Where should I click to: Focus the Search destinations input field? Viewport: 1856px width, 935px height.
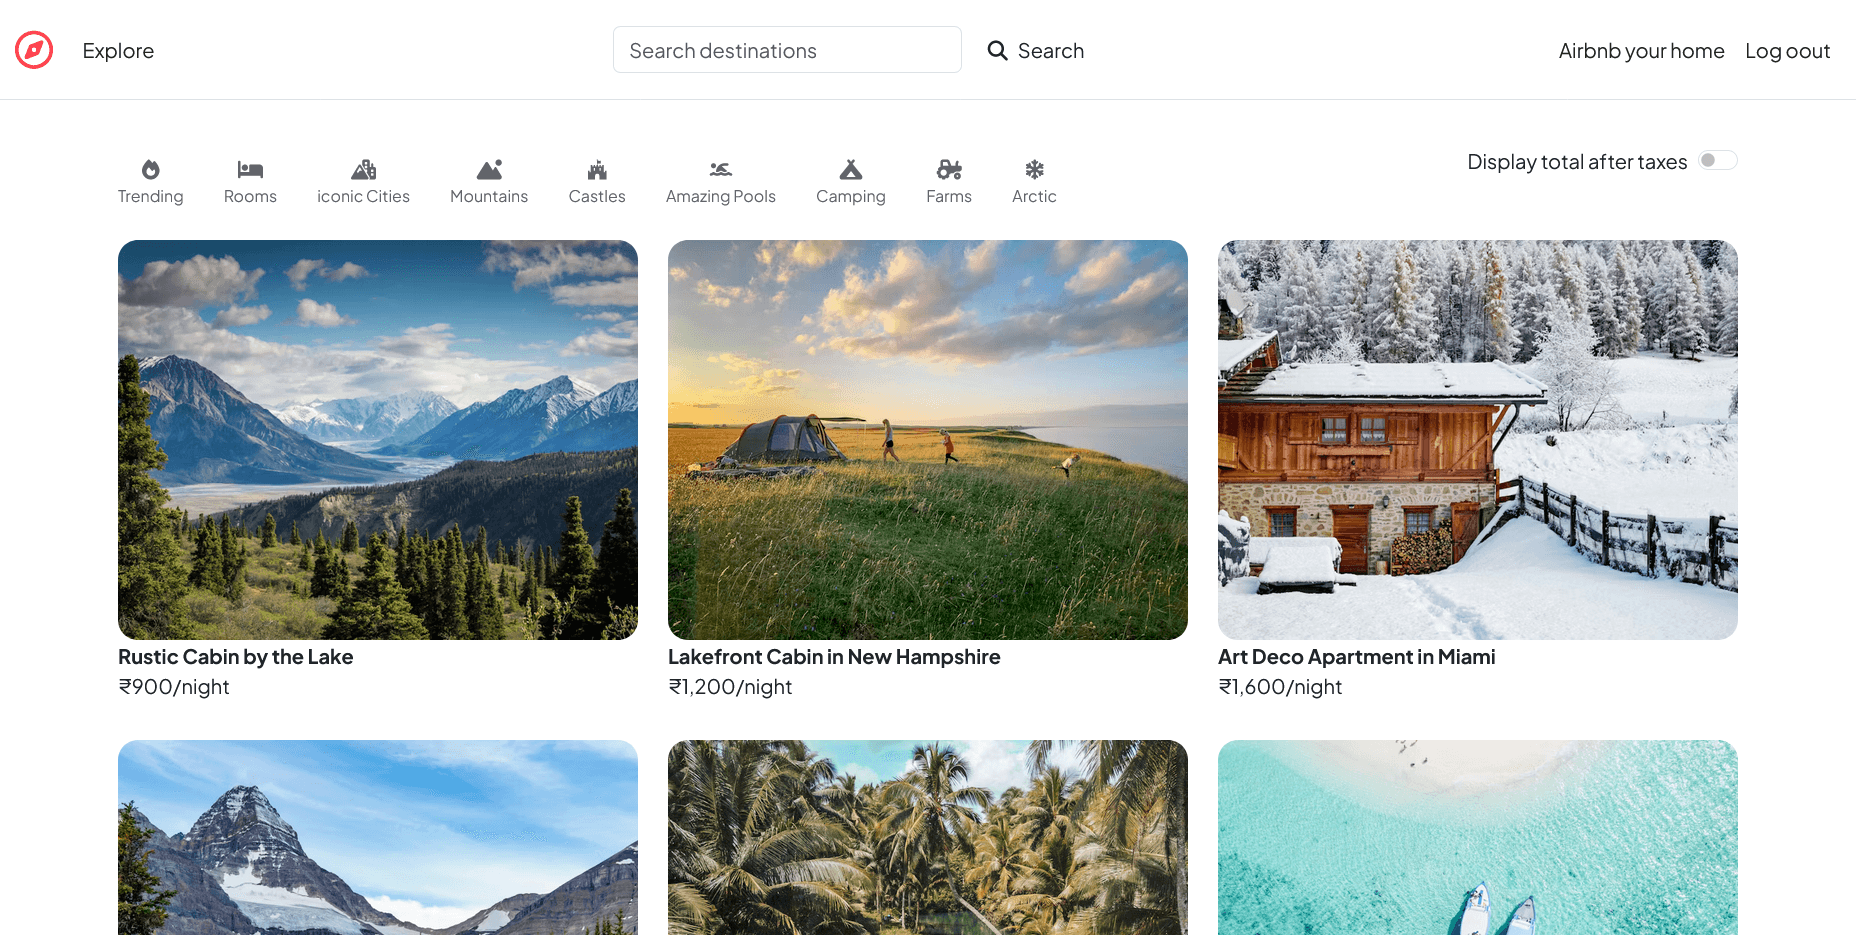(787, 50)
